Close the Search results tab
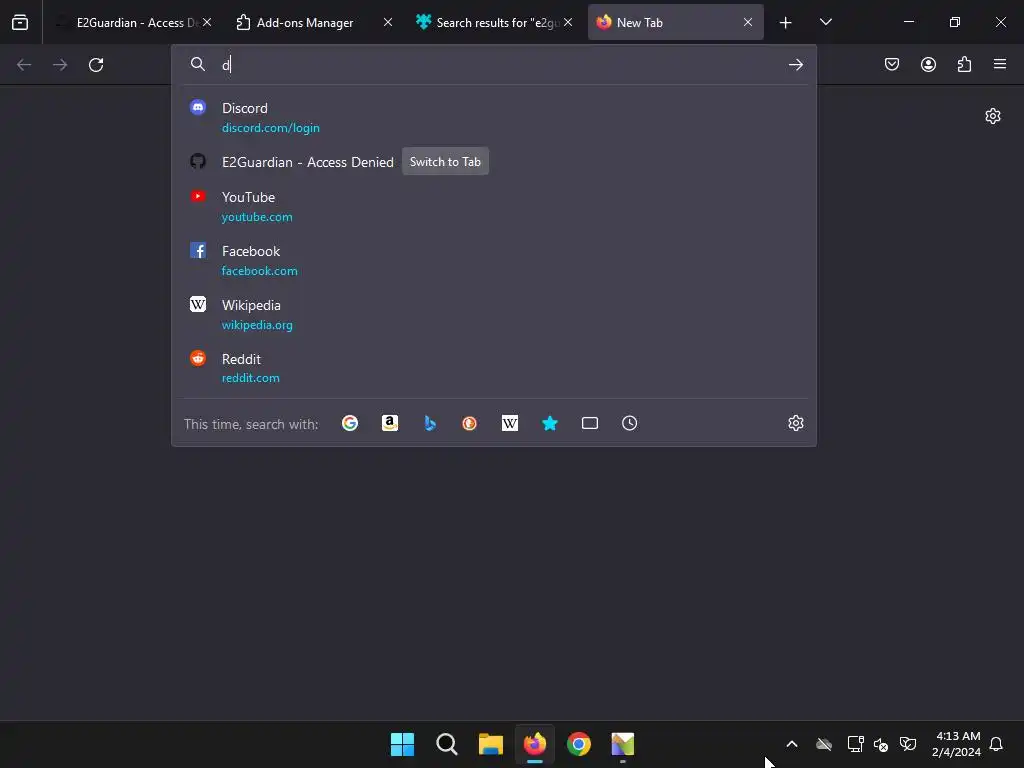1024x768 pixels. [x=568, y=22]
